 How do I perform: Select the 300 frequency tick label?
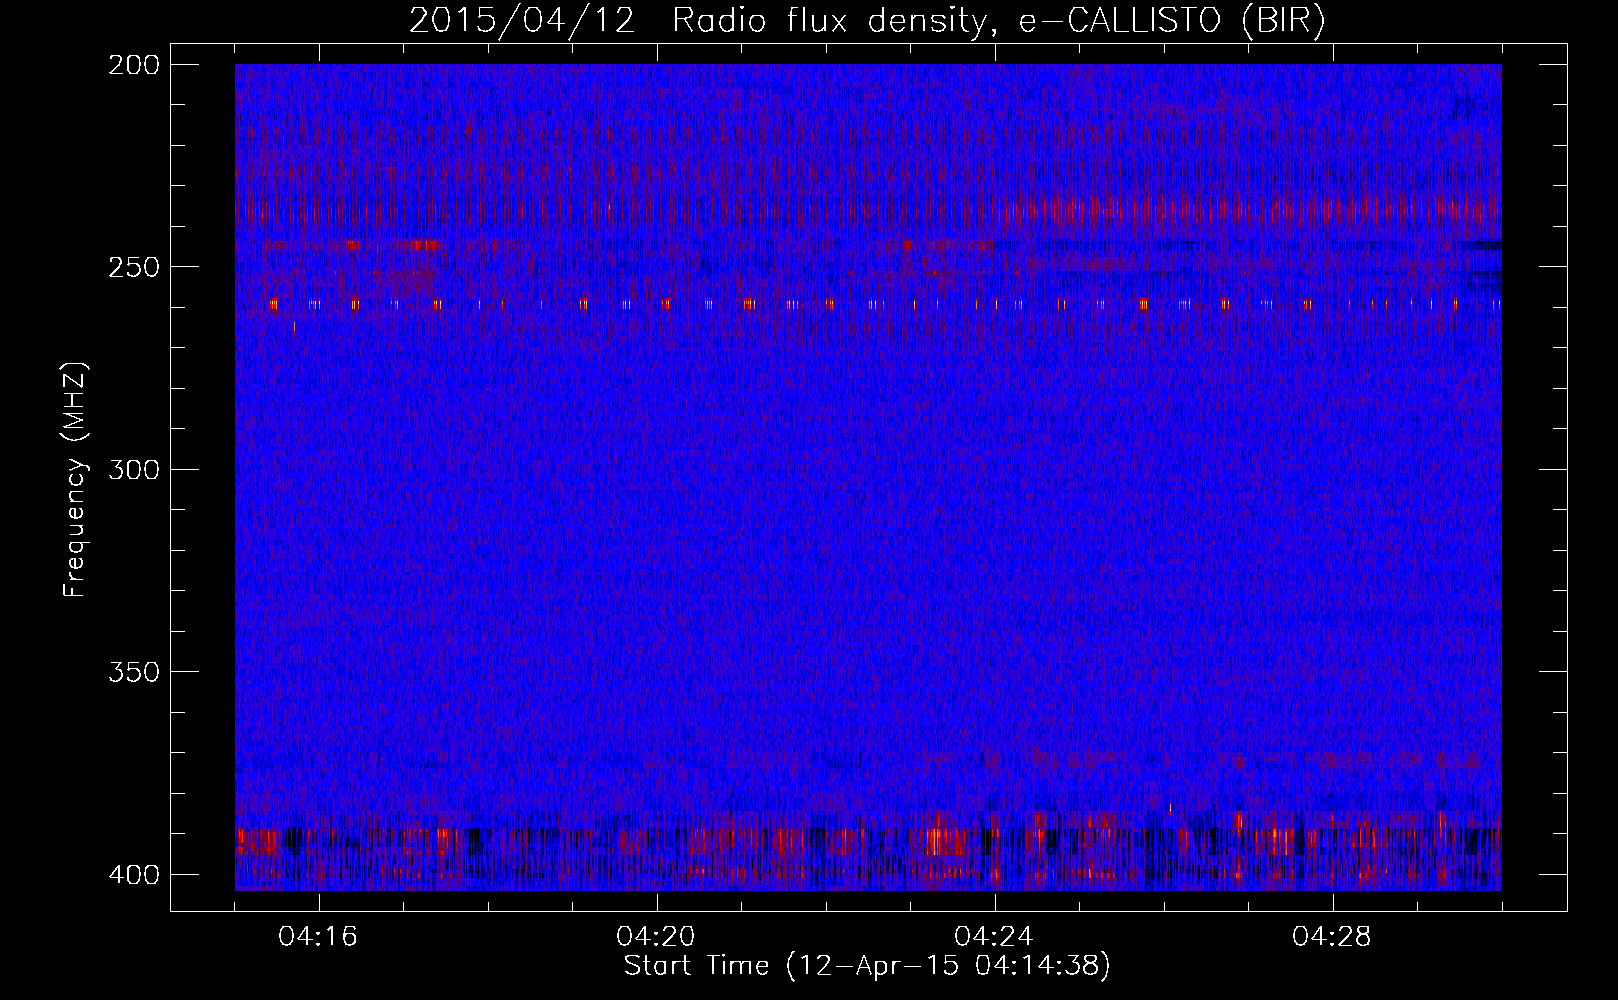133,470
